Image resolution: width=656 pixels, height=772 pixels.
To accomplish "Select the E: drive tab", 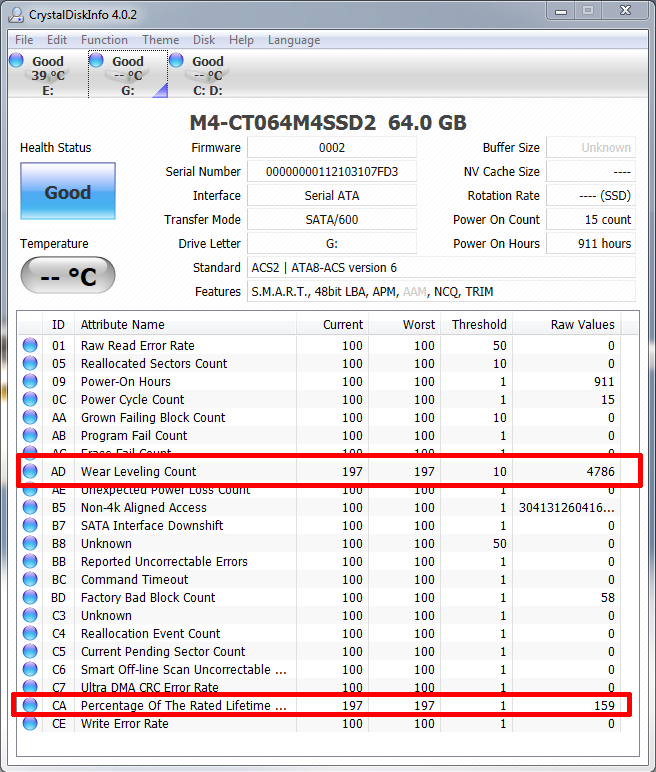I will pos(48,75).
